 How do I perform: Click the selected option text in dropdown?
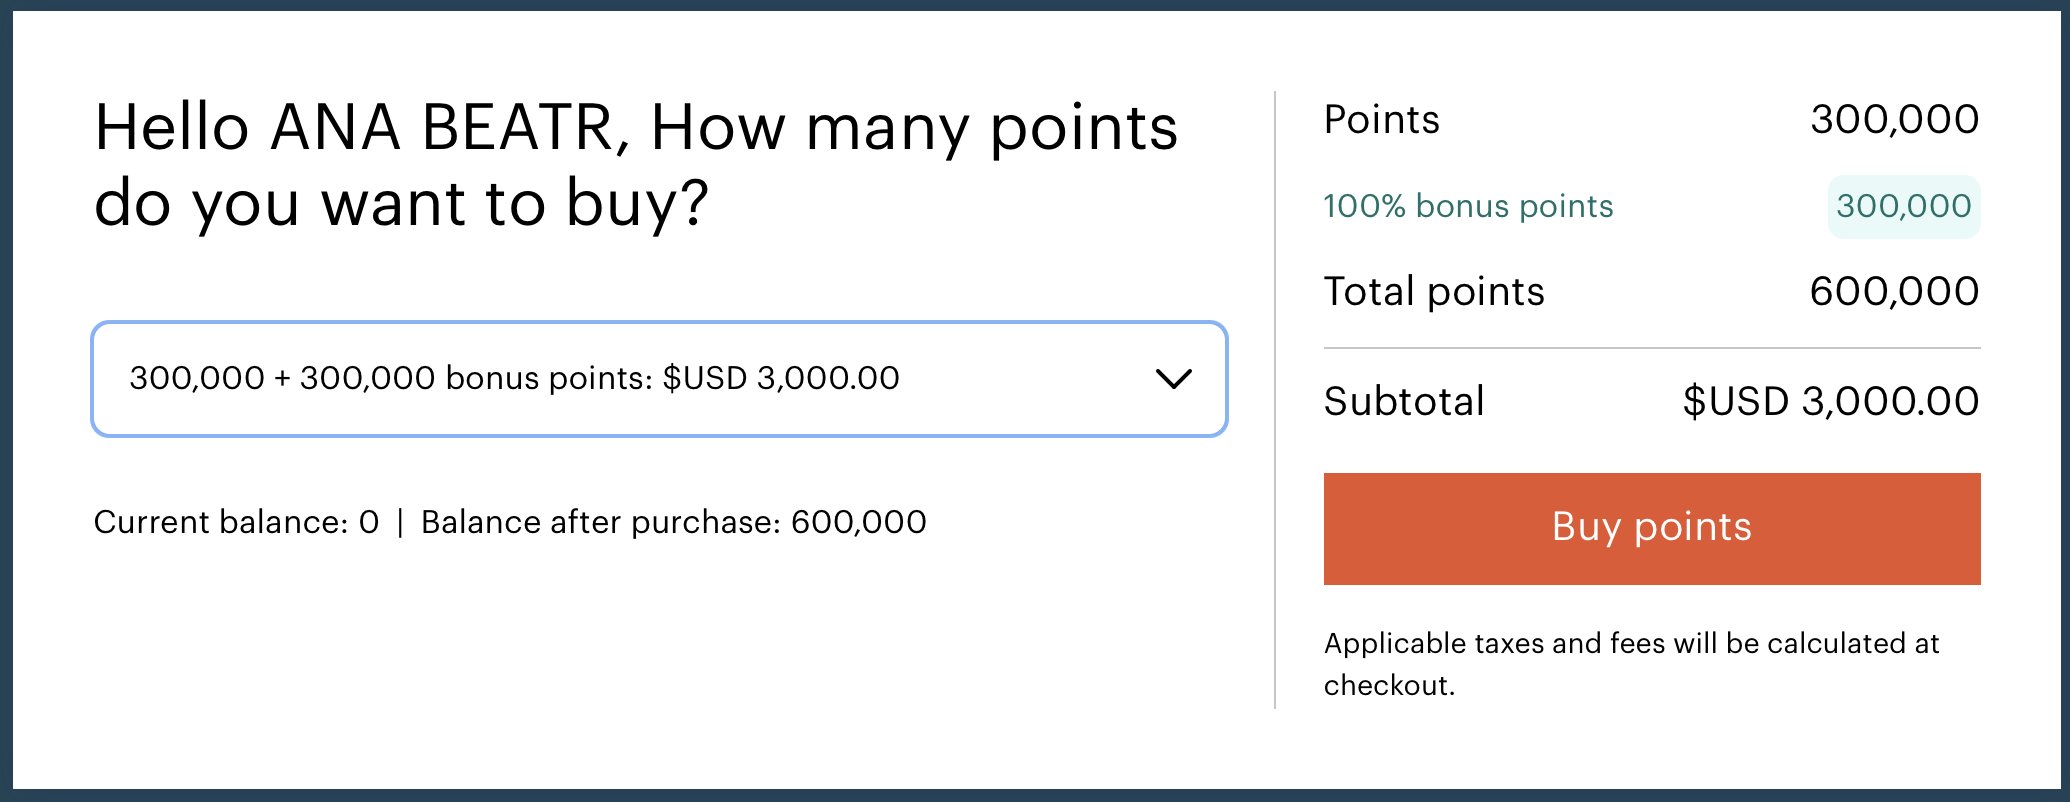point(514,378)
